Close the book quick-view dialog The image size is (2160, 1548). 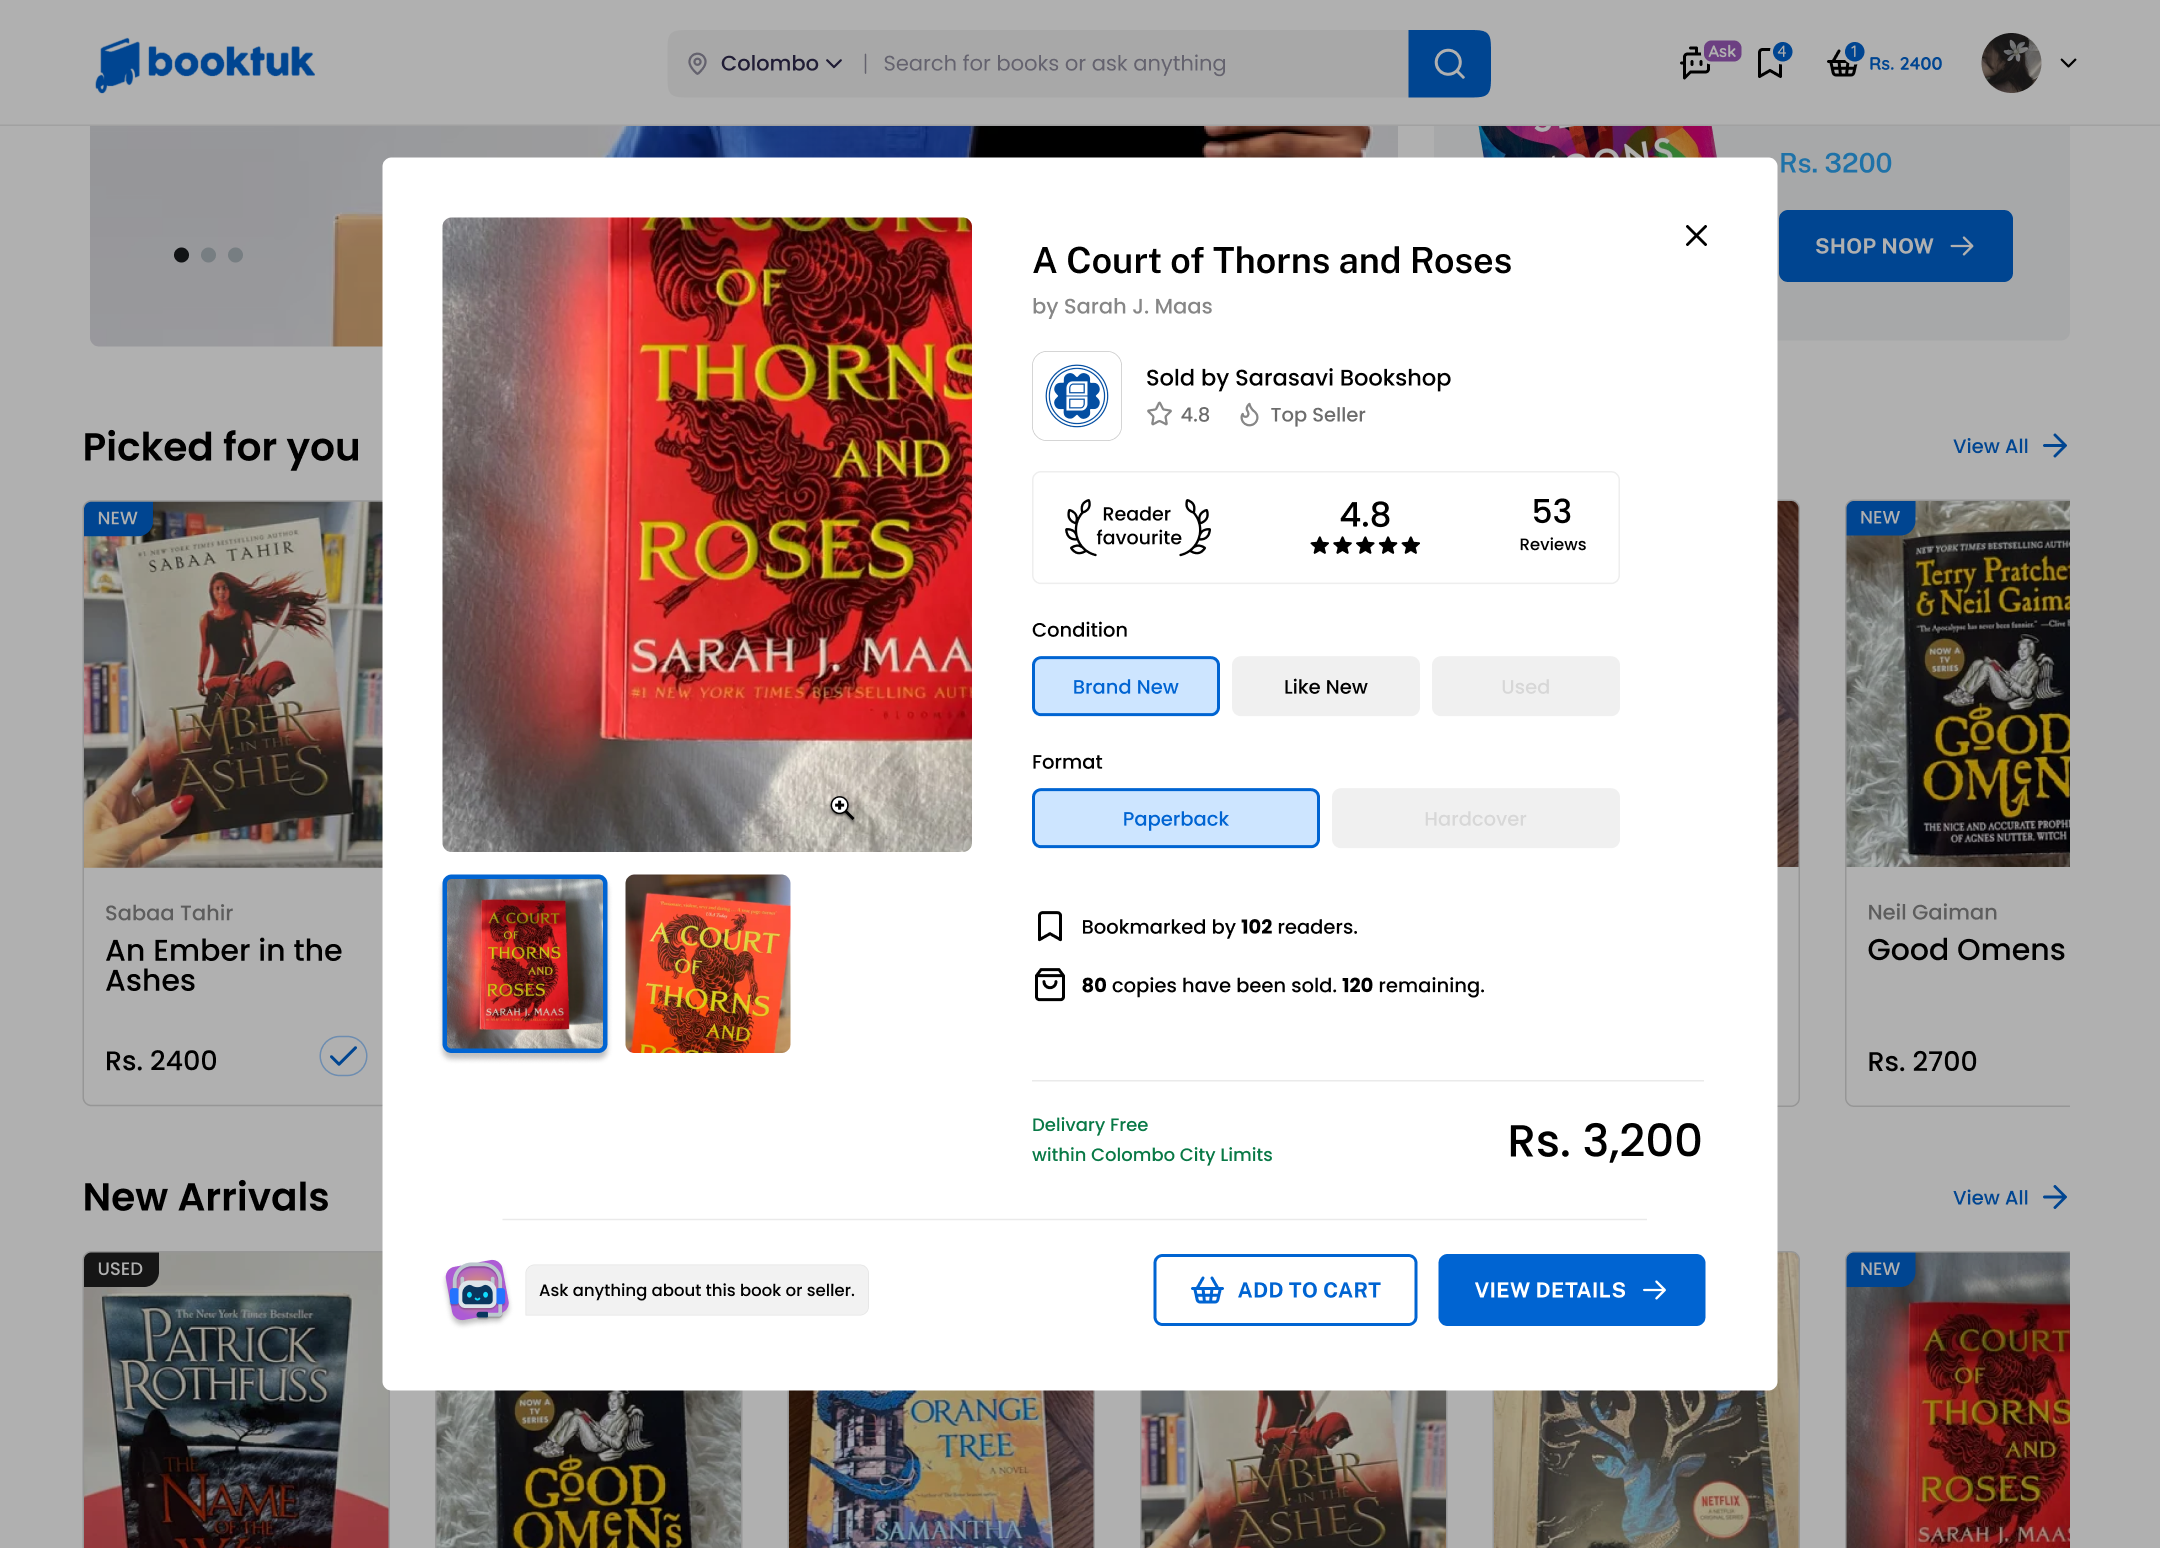click(1696, 236)
